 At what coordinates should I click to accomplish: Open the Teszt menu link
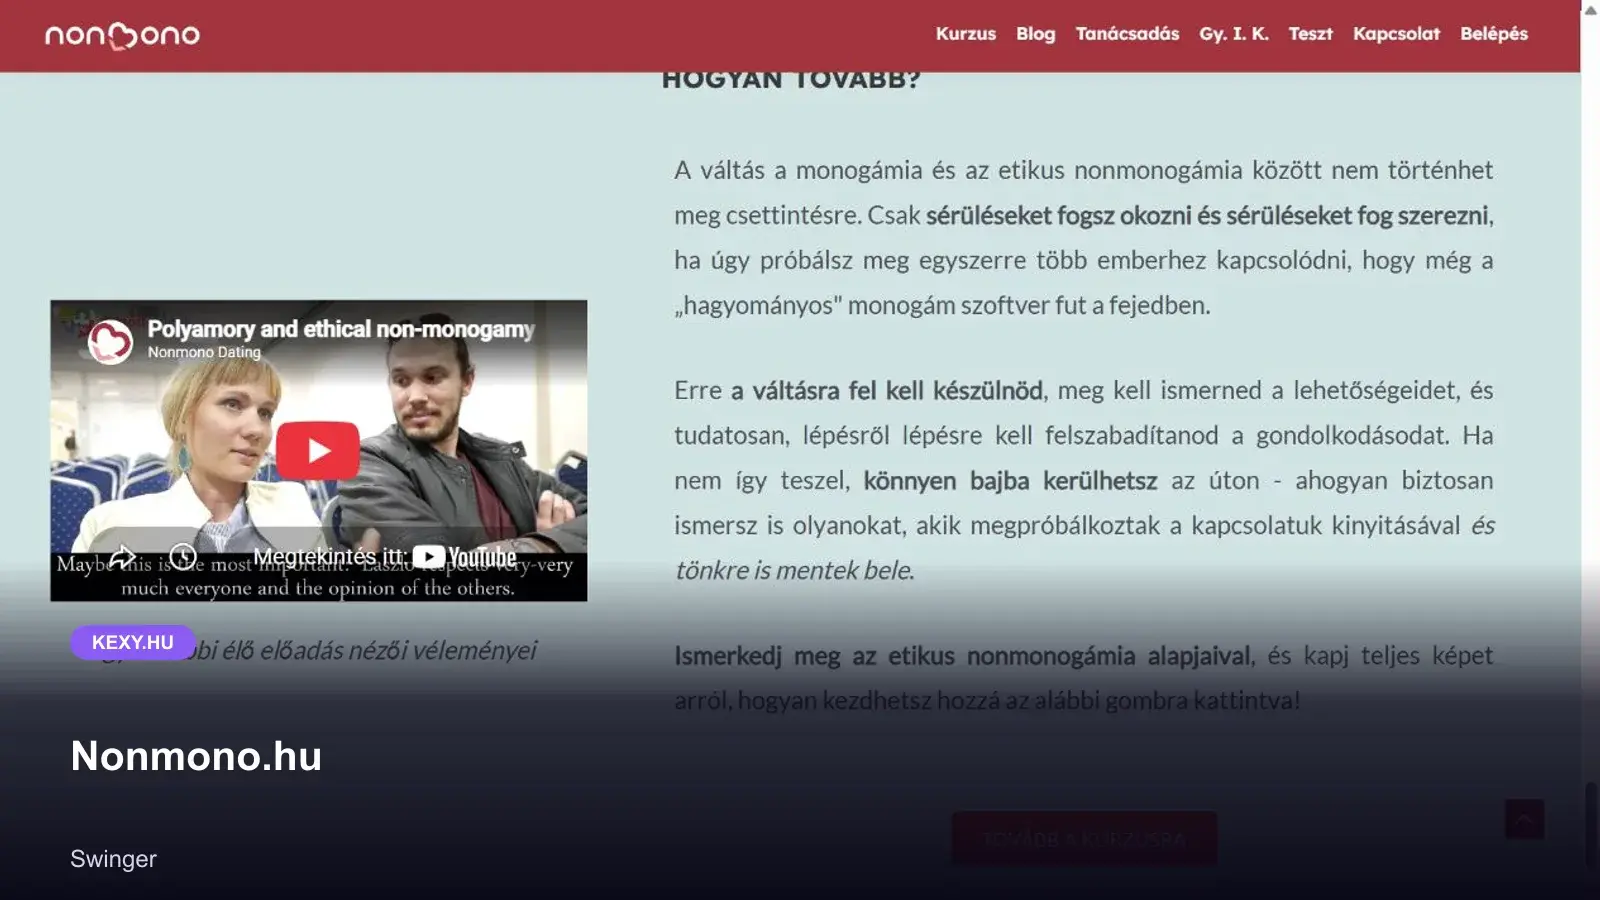tap(1310, 34)
